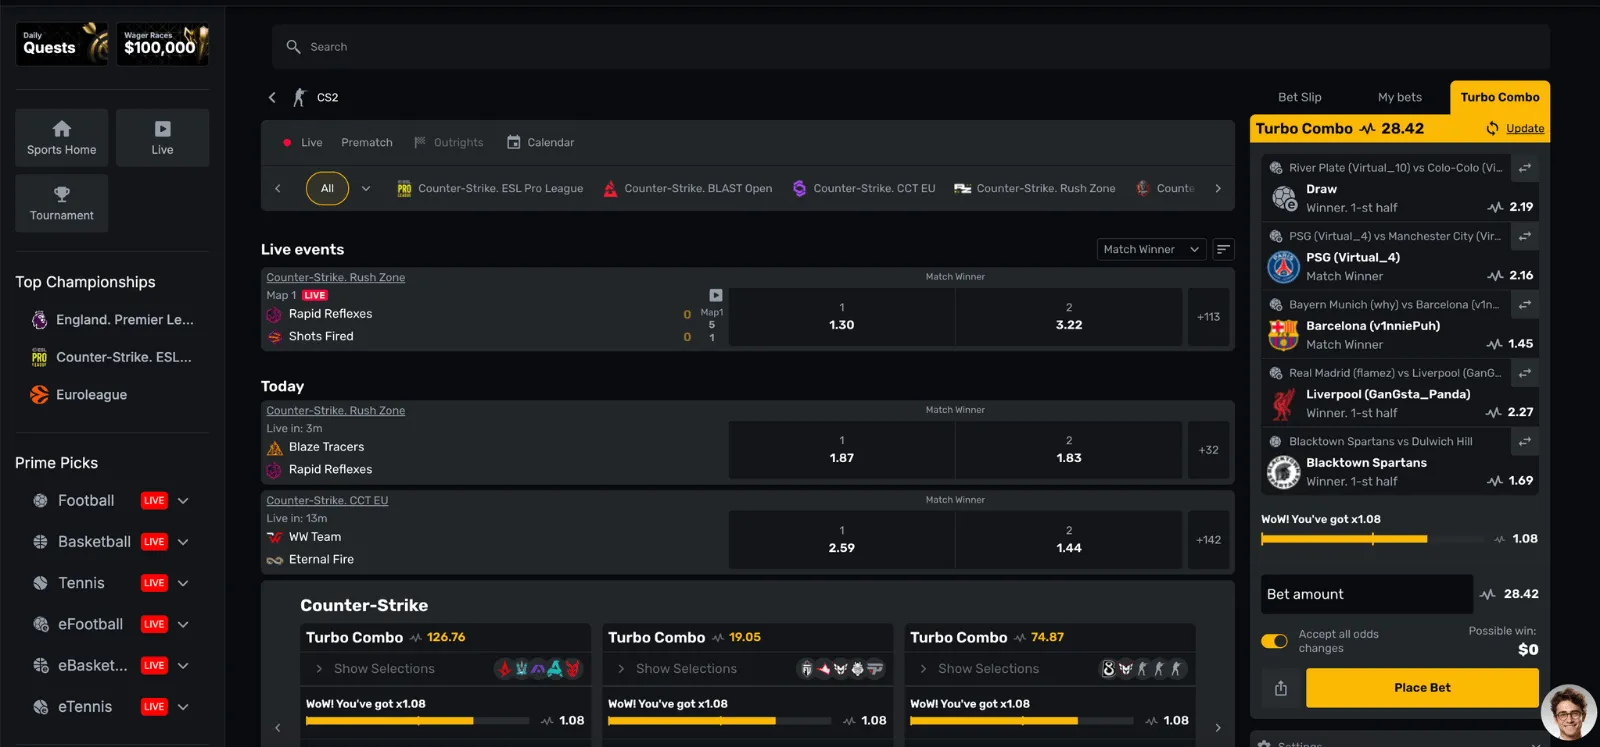Select the Live filter radio option
This screenshot has height=747, width=1600.
click(288, 143)
